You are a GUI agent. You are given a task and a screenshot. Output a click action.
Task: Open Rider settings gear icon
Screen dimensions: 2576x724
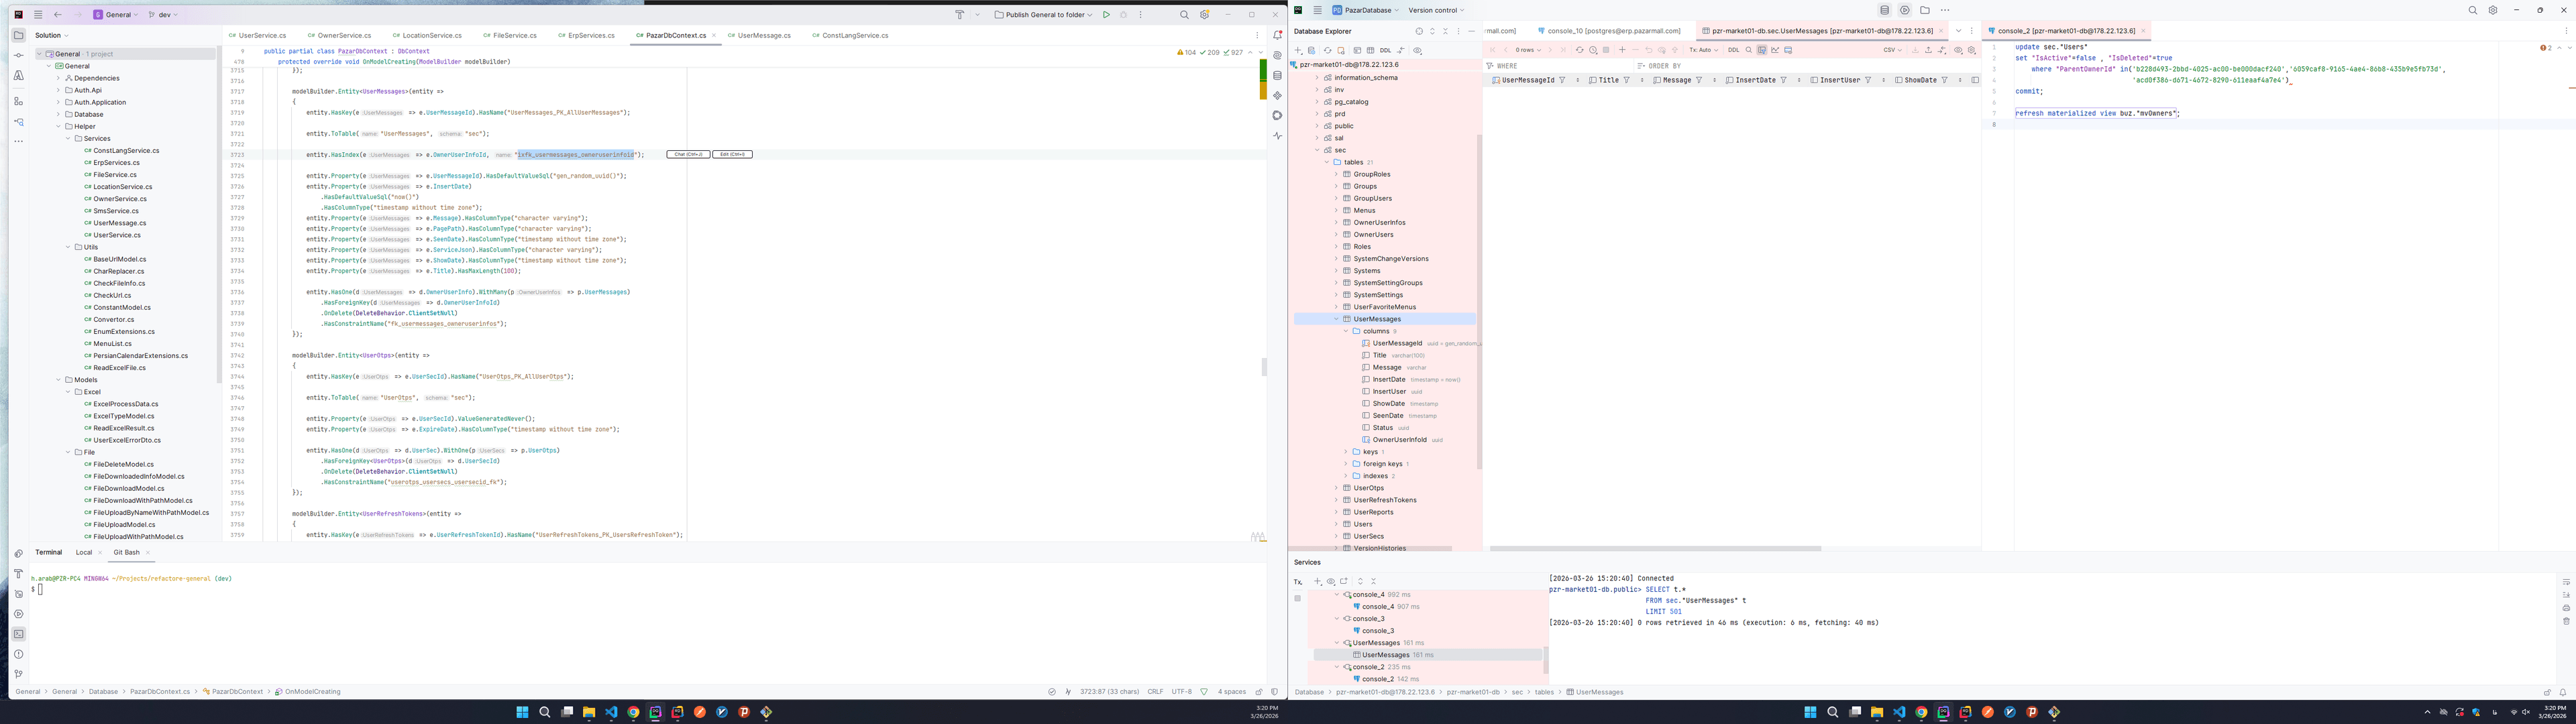[x=1204, y=15]
